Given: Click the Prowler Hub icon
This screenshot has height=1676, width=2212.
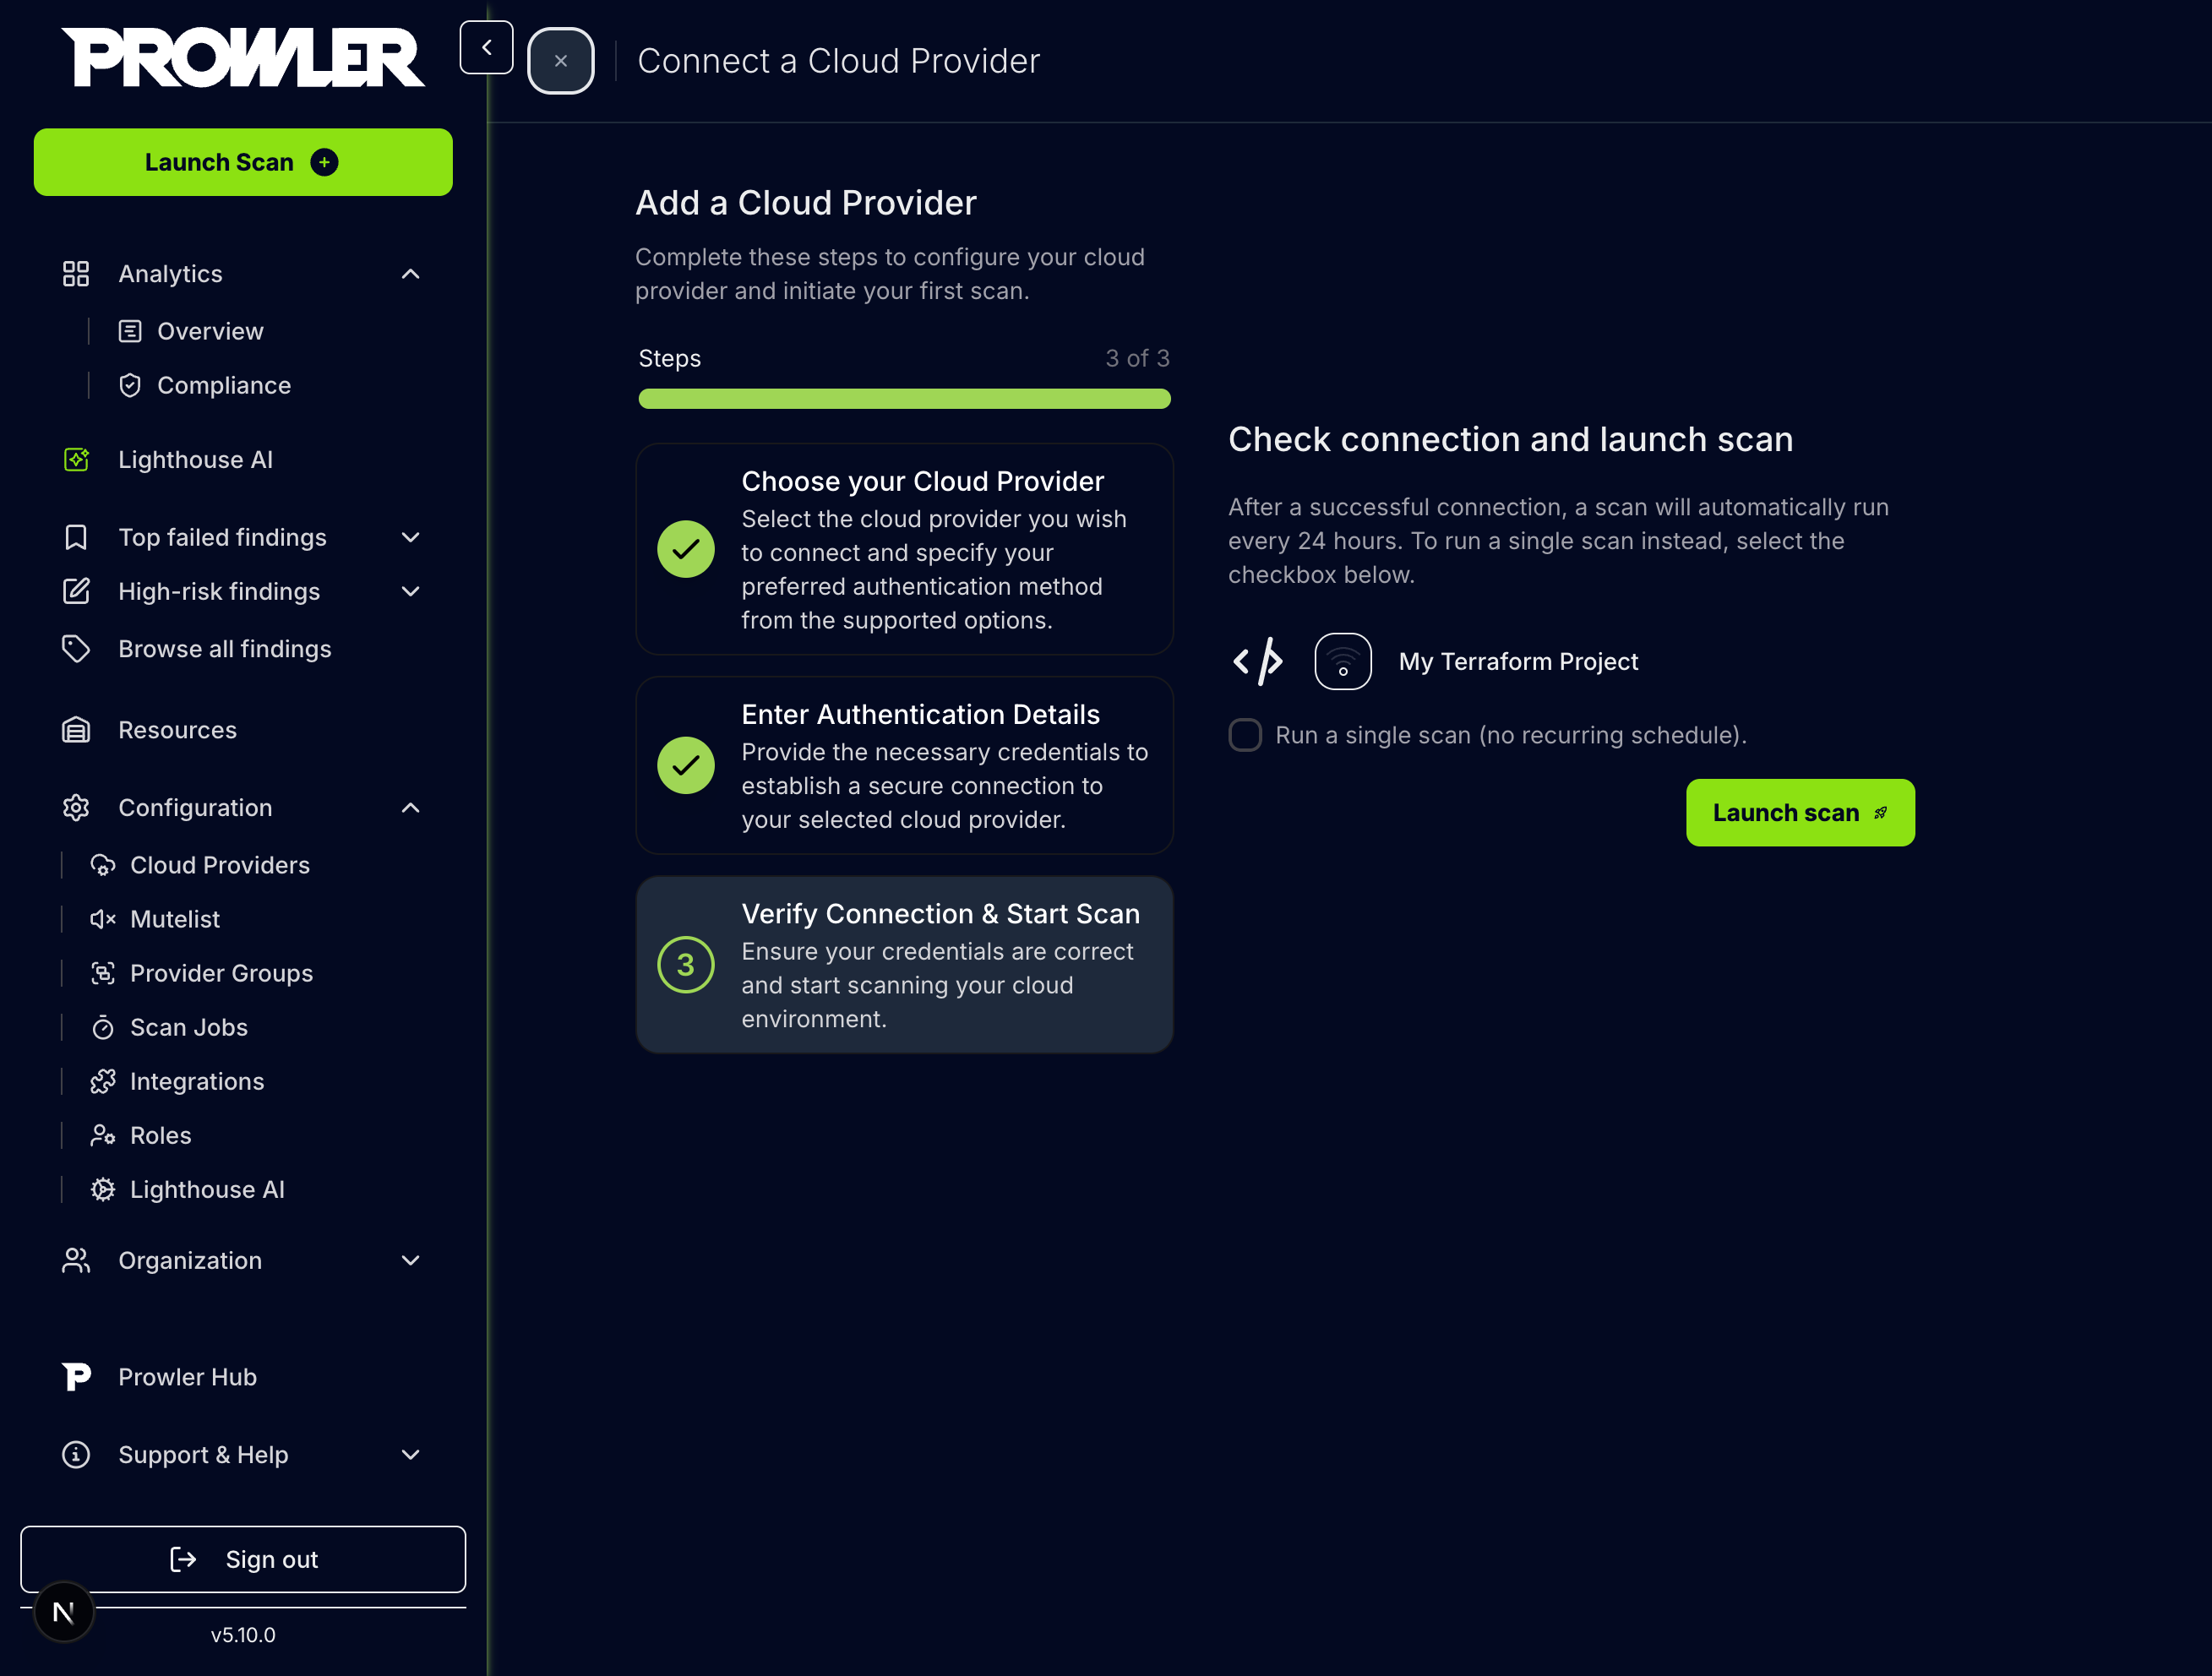Looking at the screenshot, I should [76, 1376].
